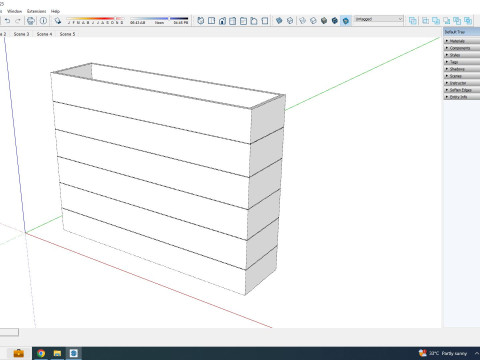Select Shaded With Textures style

(335, 21)
